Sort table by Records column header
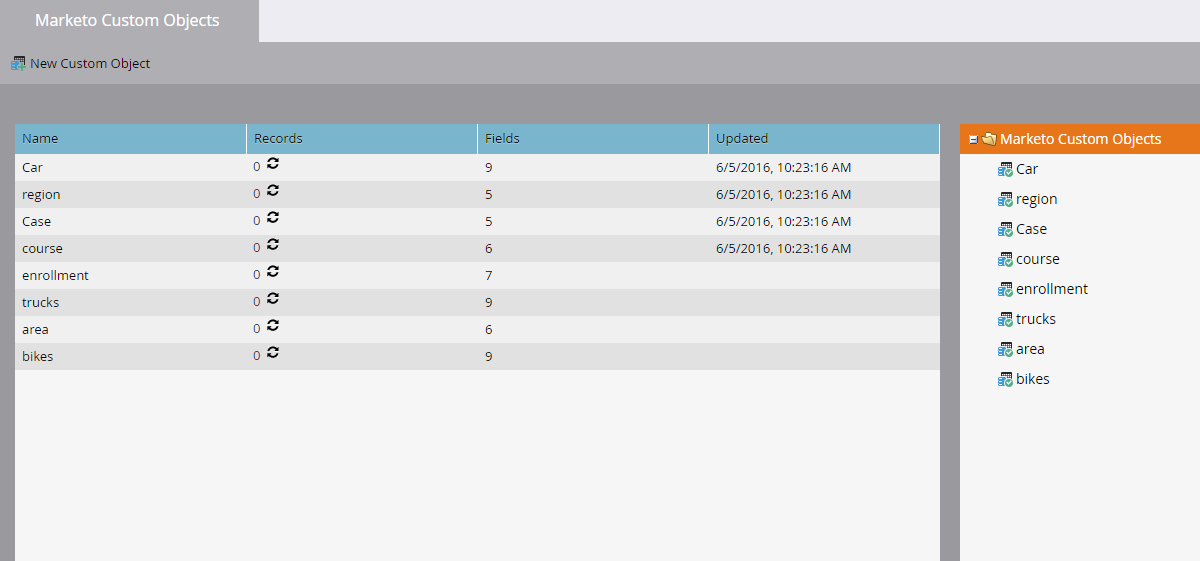1200x561 pixels. tap(362, 139)
